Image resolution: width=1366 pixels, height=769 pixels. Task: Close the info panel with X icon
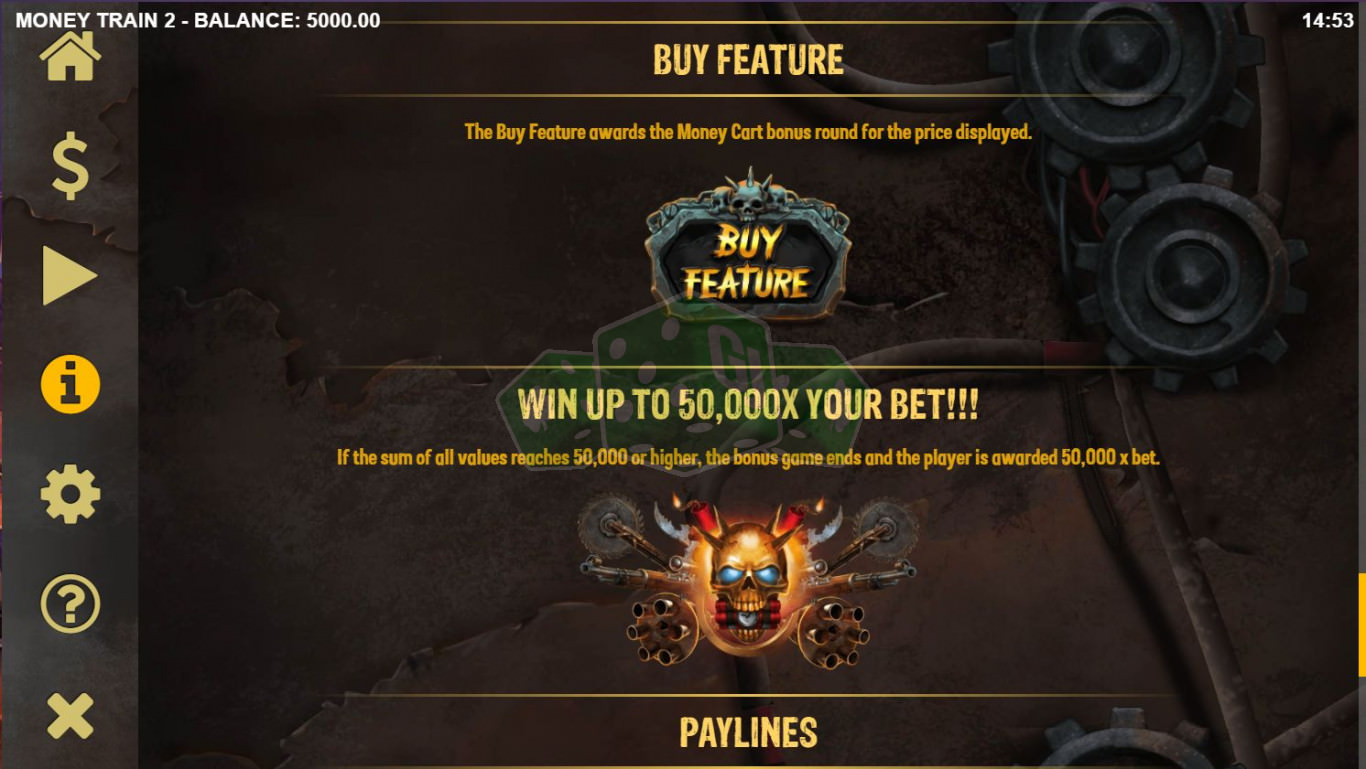(x=70, y=716)
